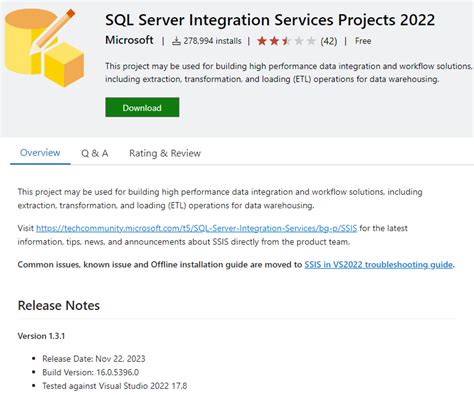Click the green Download button

pos(142,107)
